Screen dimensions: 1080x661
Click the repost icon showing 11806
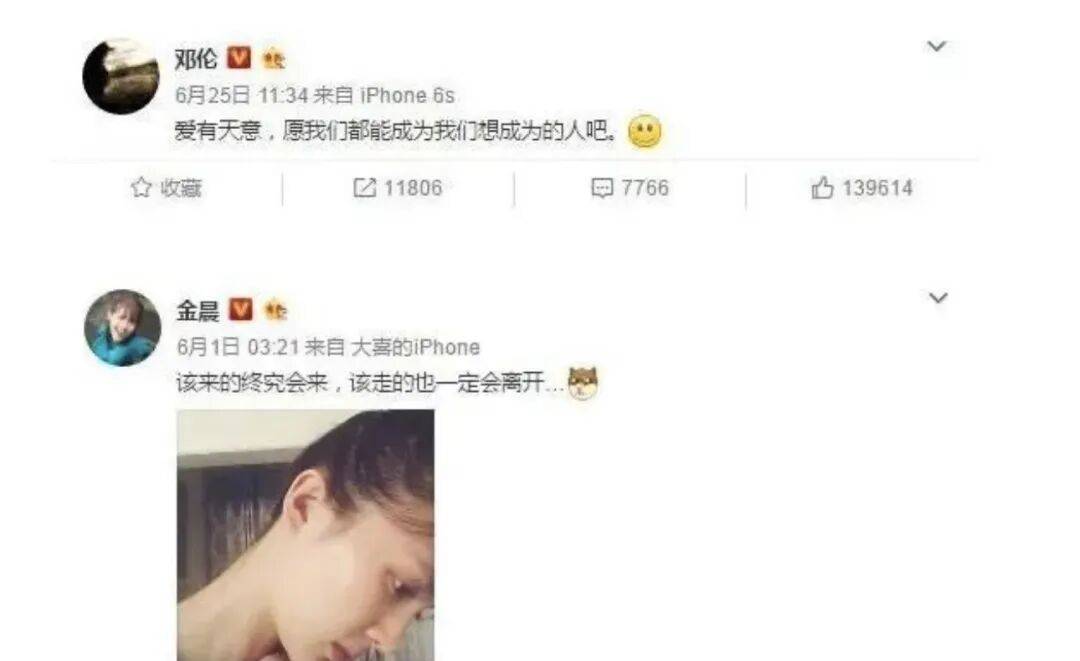pyautogui.click(x=364, y=188)
